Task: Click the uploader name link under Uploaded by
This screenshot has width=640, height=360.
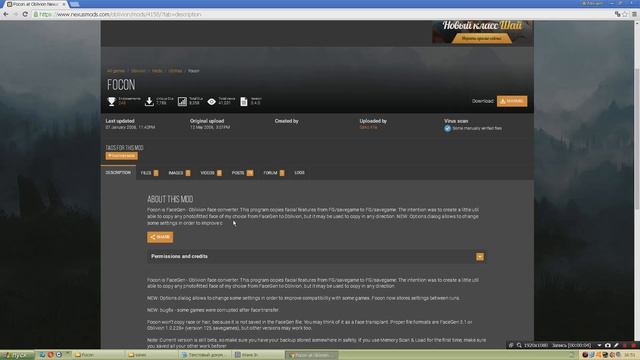Action: (x=368, y=127)
